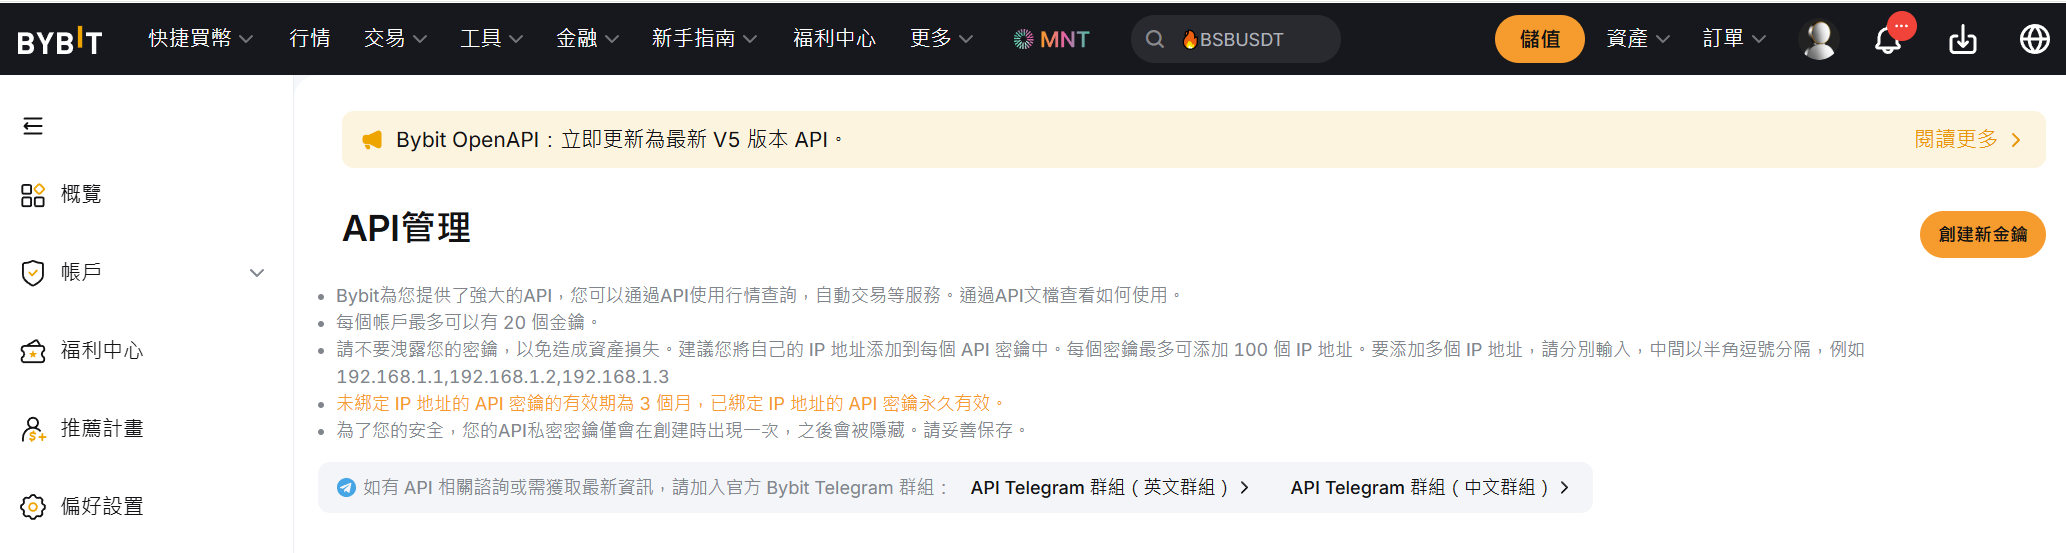Click the 每個帳戶最多可以有 20 個金鑰 text
Screen dimensions: 2066x553
[x=467, y=322]
